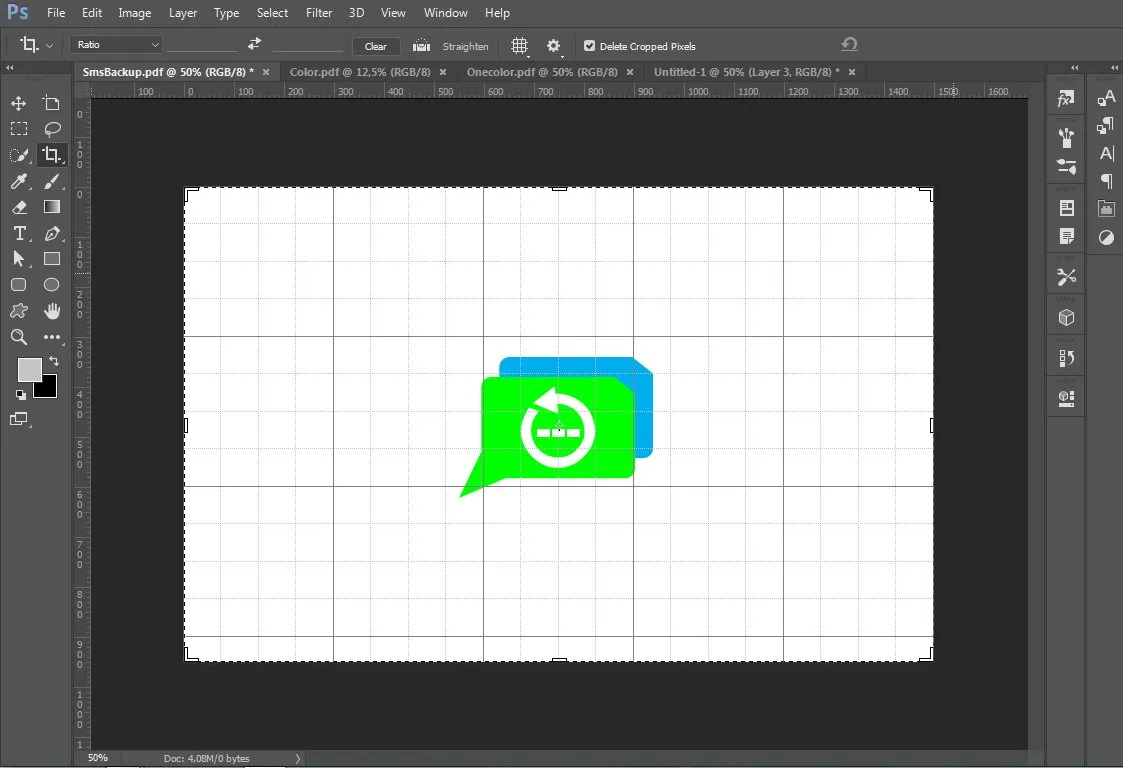Open the Styles panel fx icon
The image size is (1123, 768).
click(x=1066, y=99)
